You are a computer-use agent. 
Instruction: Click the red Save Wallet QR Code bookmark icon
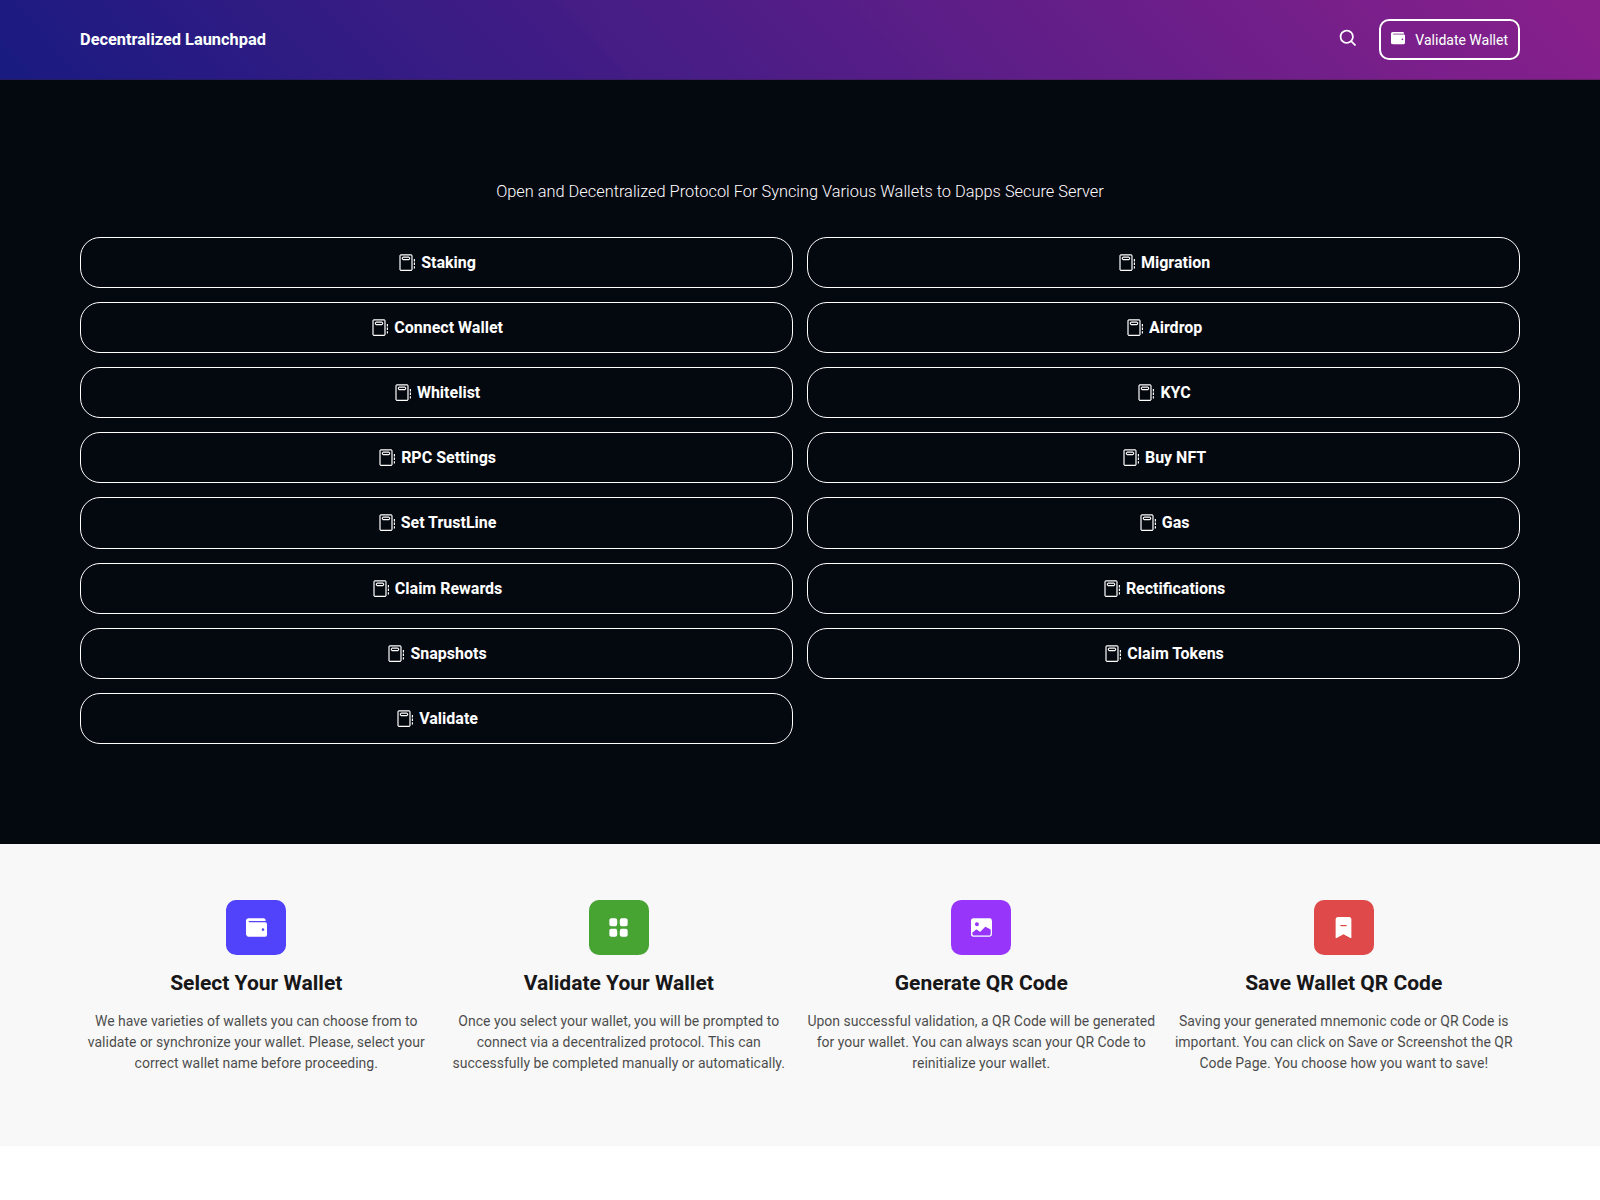pos(1343,927)
